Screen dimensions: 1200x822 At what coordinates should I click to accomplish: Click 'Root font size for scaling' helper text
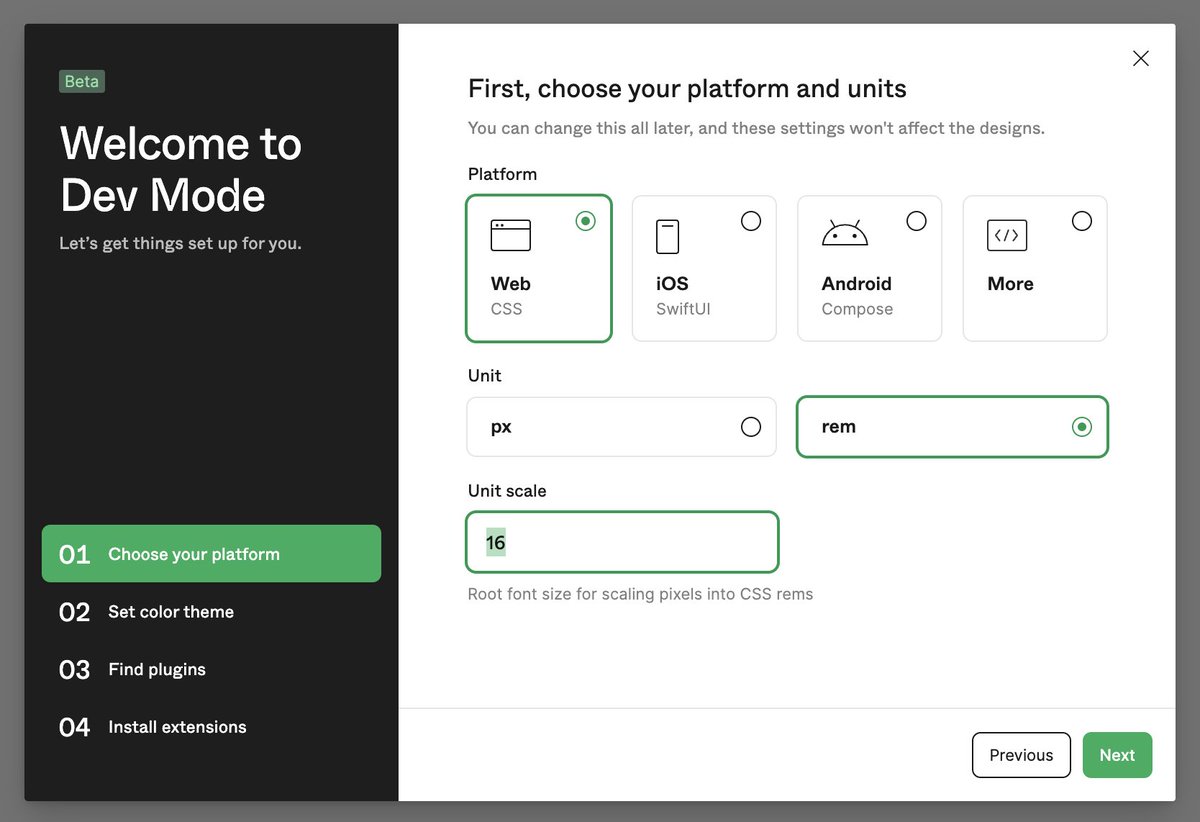pyautogui.click(x=640, y=594)
